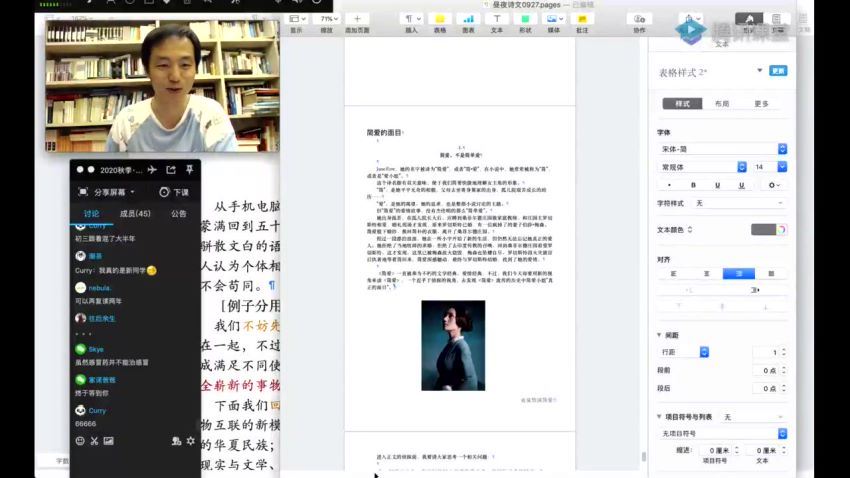Image resolution: width=850 pixels, height=478 pixels.
Task: Select center text alignment
Action: (706, 274)
